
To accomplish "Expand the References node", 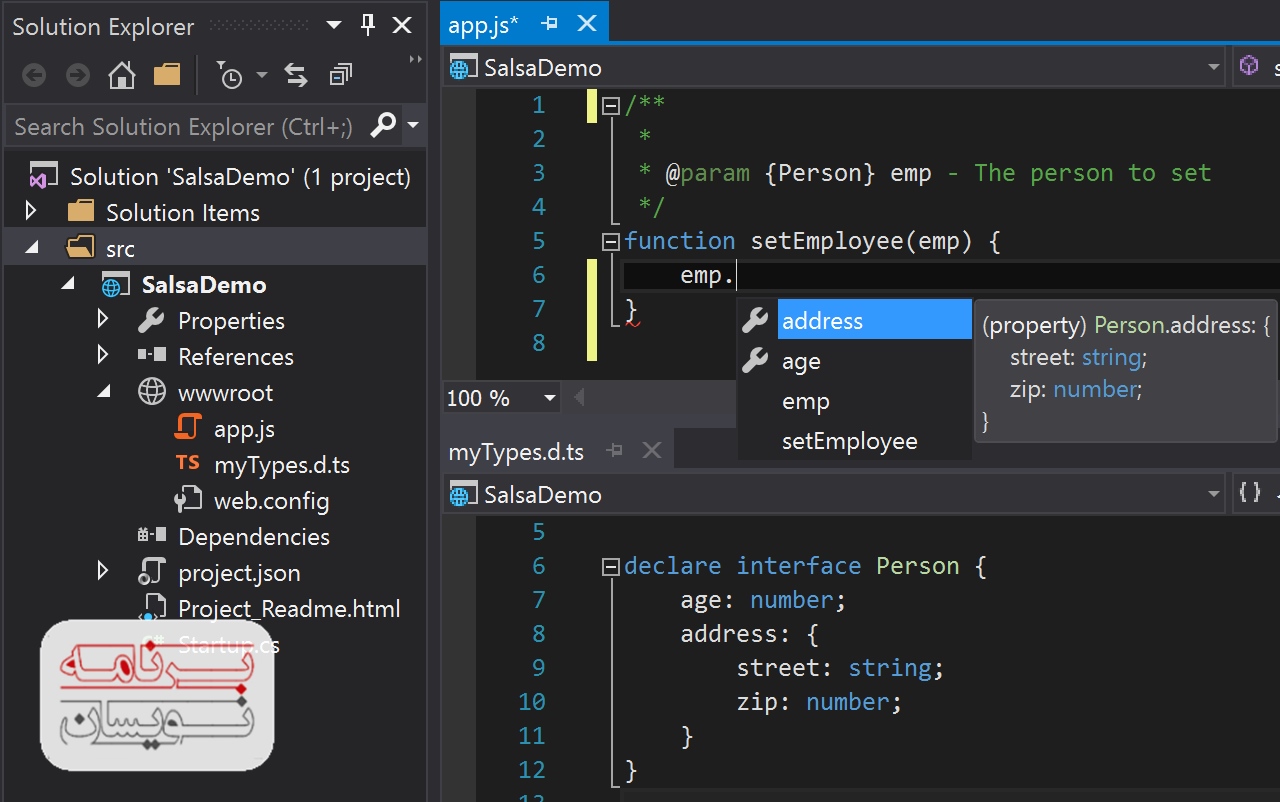I will tap(102, 356).
